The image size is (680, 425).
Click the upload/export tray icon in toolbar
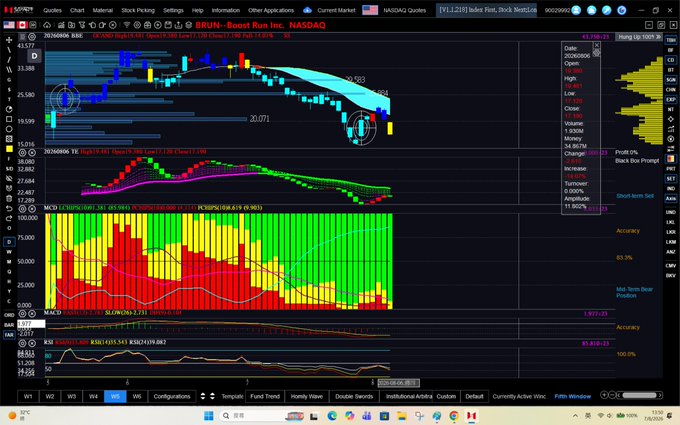(x=178, y=25)
